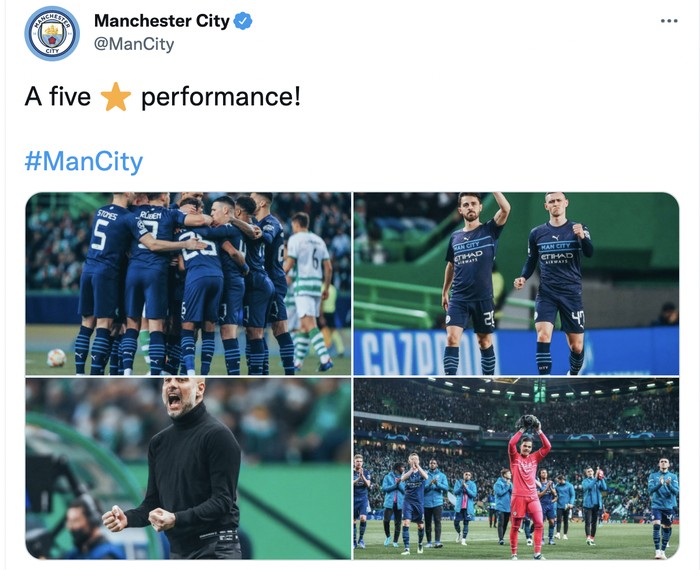Open photo of two players saluting fans
700x570 pixels.
point(517,284)
